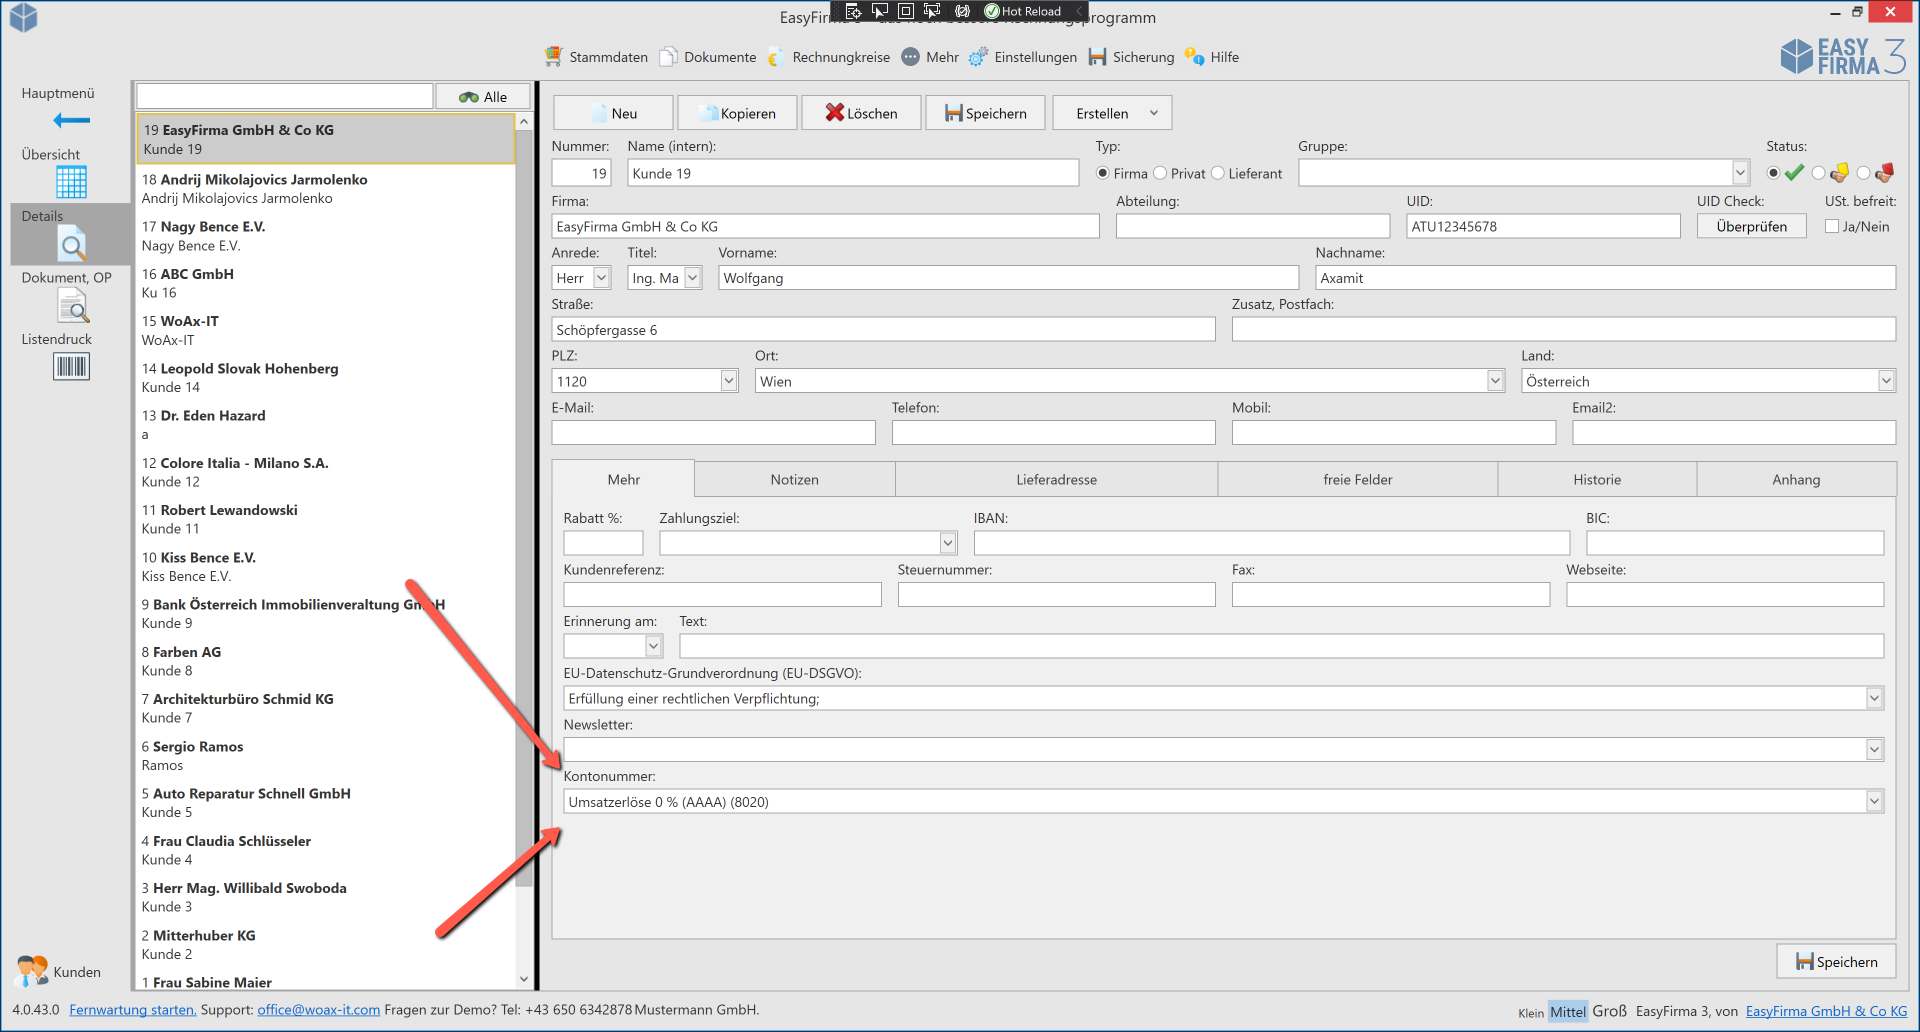Select the Privat type radio button
Screen dimensions: 1920x1032
tap(1160, 173)
